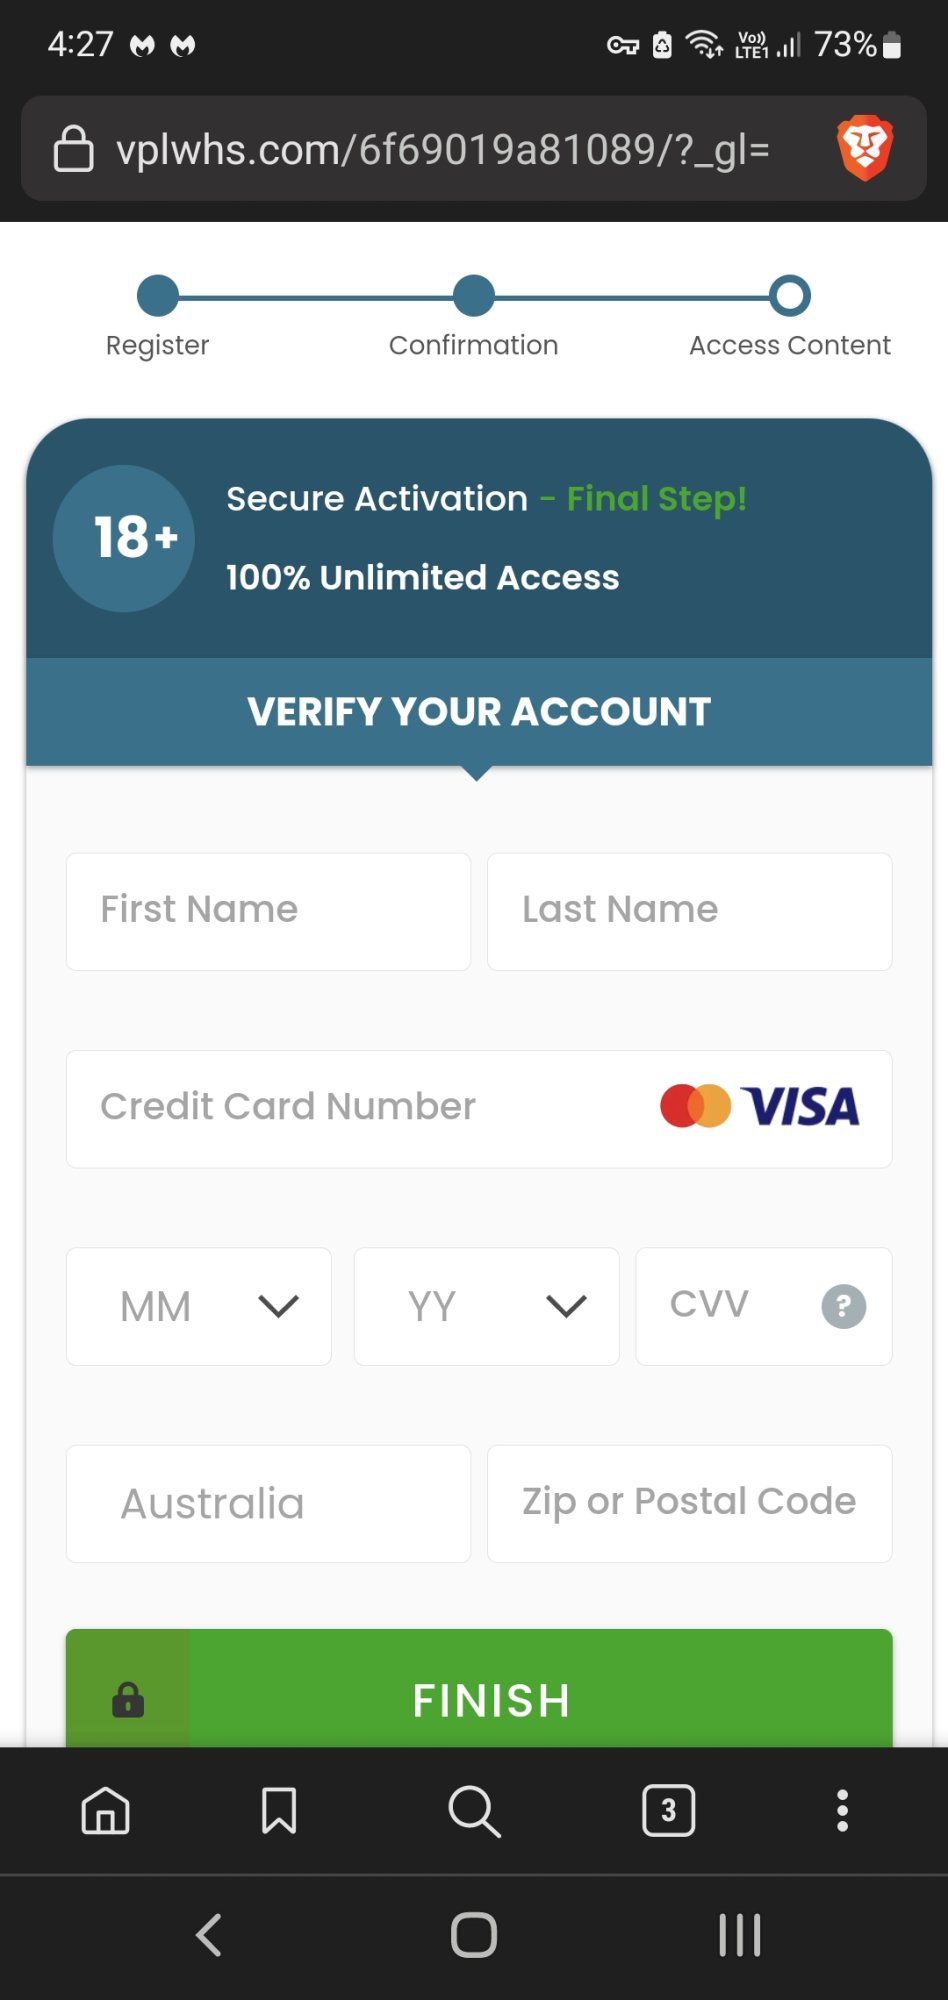Viewport: 948px width, 2000px height.
Task: Open the three-dot browser menu
Action: (842, 1811)
